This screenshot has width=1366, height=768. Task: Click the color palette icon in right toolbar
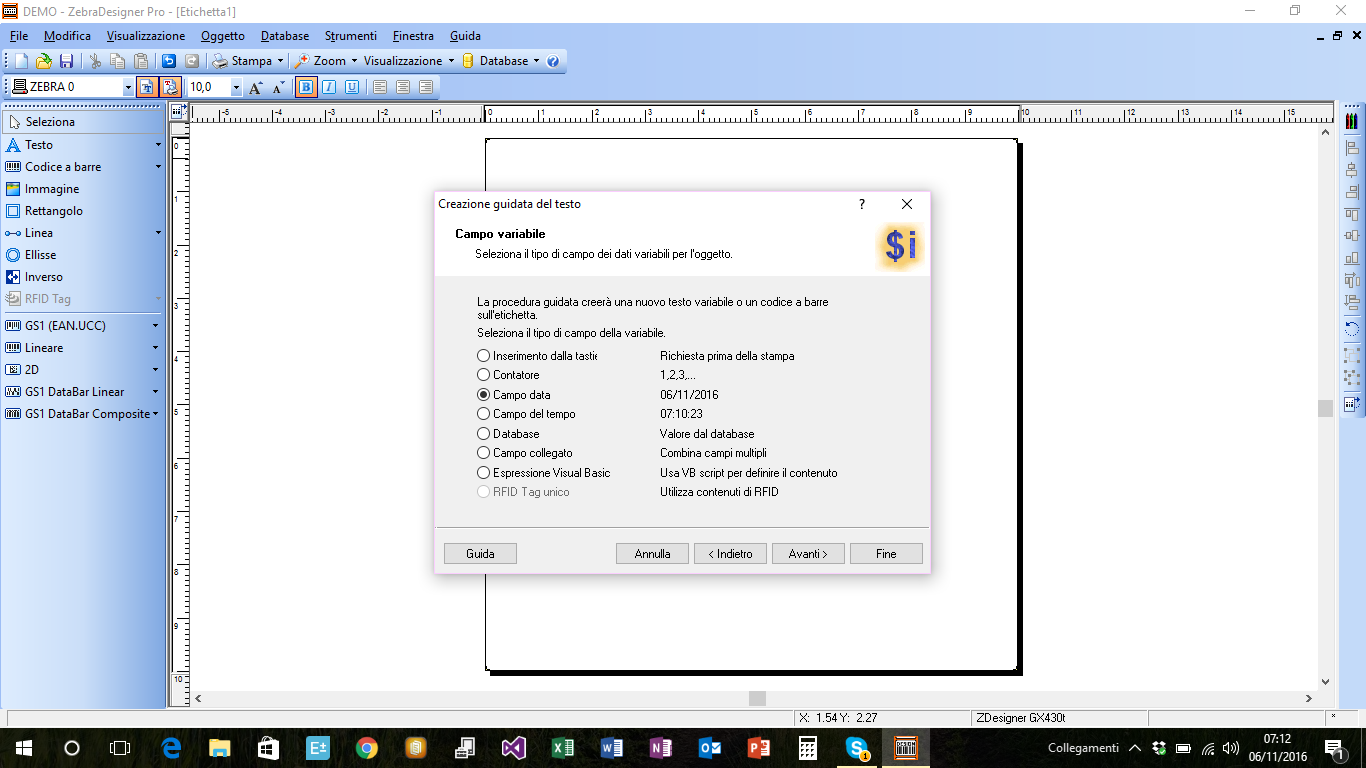tap(1352, 121)
